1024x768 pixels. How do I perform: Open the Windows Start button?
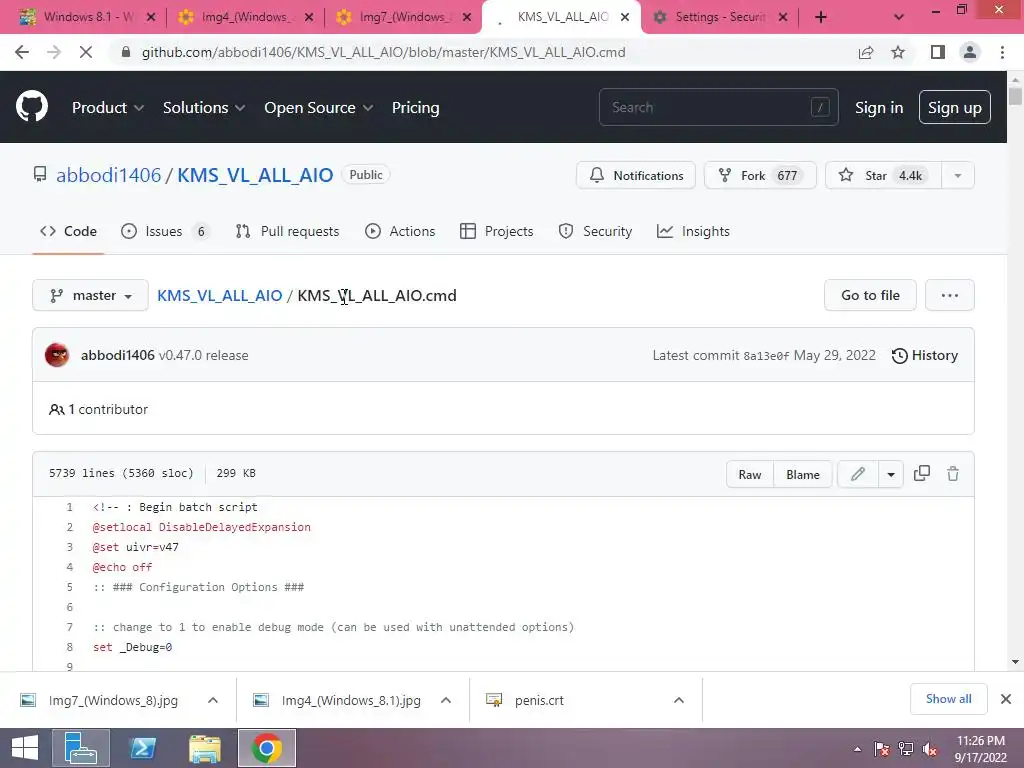25,748
